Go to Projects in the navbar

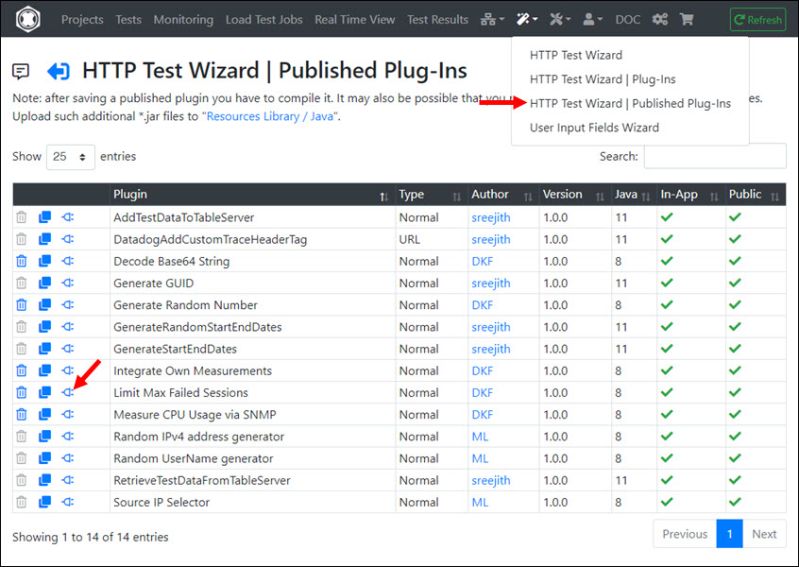(82, 20)
